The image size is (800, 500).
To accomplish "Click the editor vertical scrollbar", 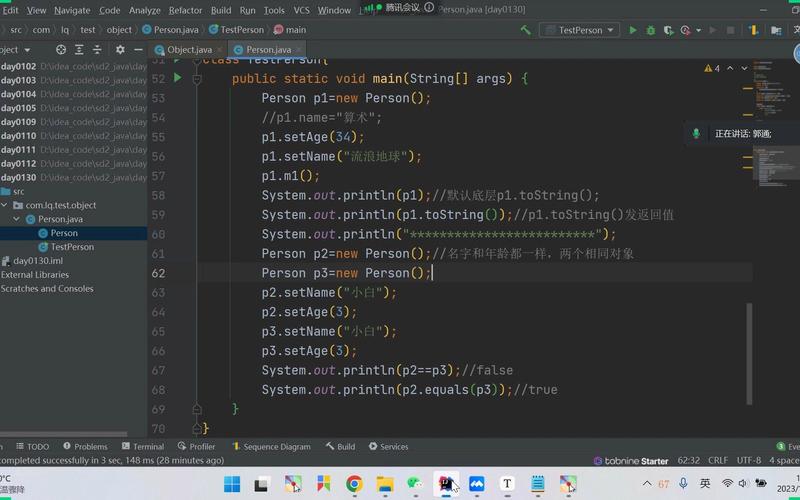I will (749, 354).
